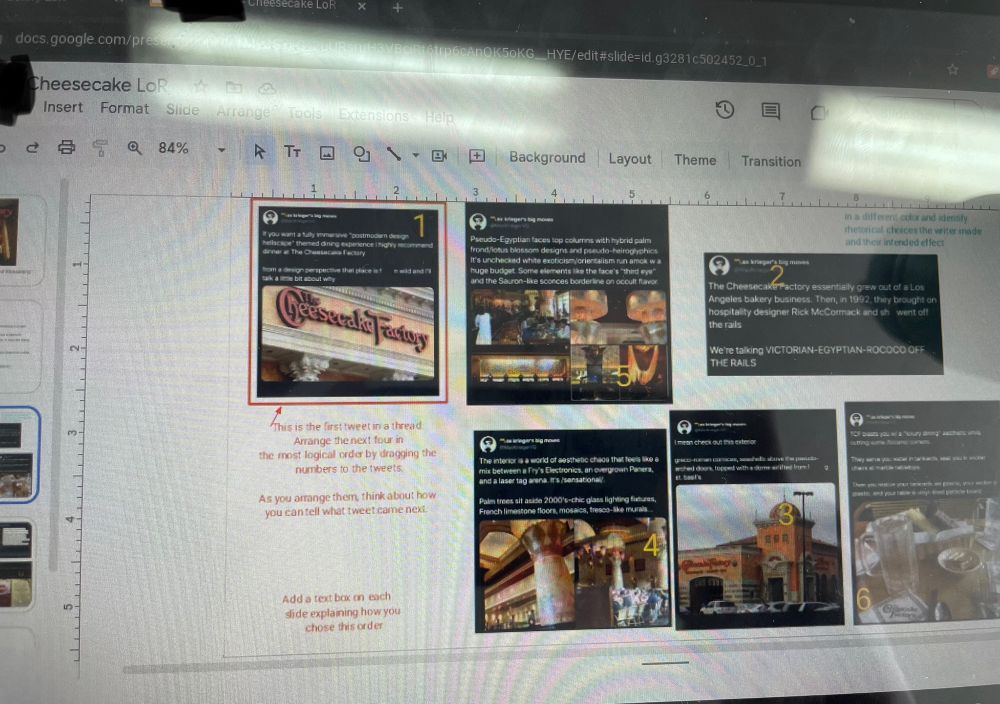
Task: Click 'This is the first tweet in a thread' text
Action: (x=348, y=426)
